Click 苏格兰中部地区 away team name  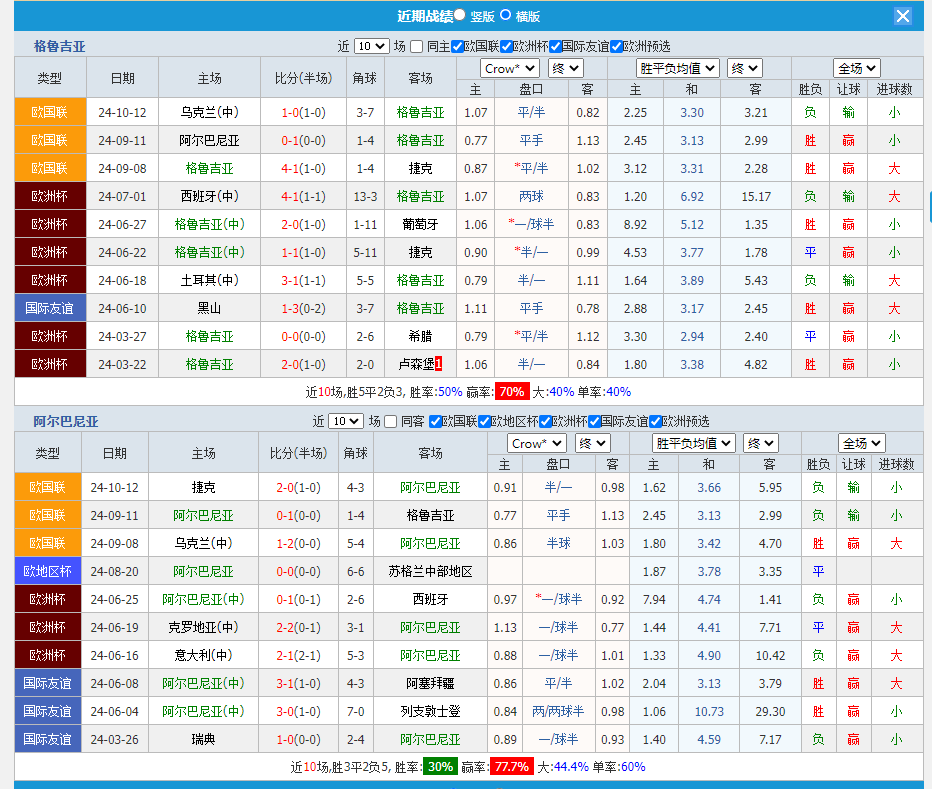pos(430,571)
